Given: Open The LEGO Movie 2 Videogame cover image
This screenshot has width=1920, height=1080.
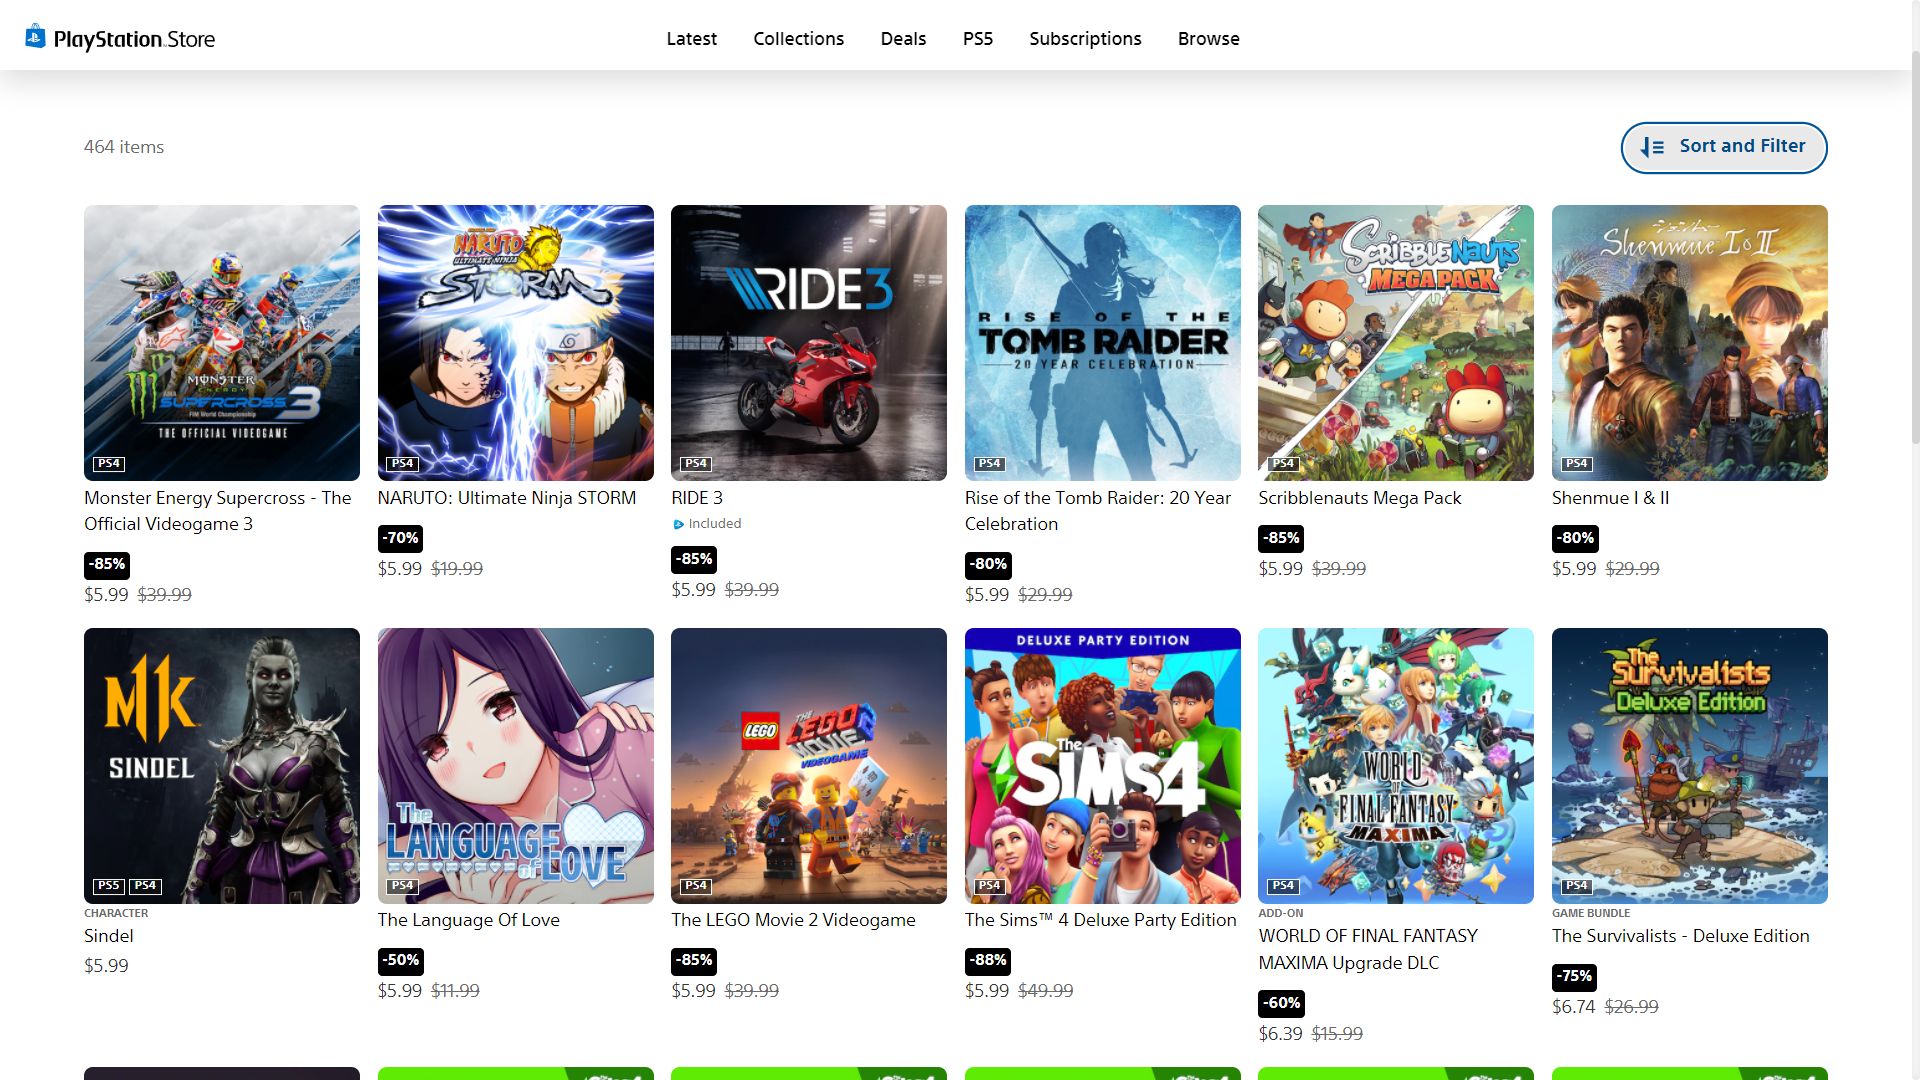Looking at the screenshot, I should pyautogui.click(x=808, y=766).
